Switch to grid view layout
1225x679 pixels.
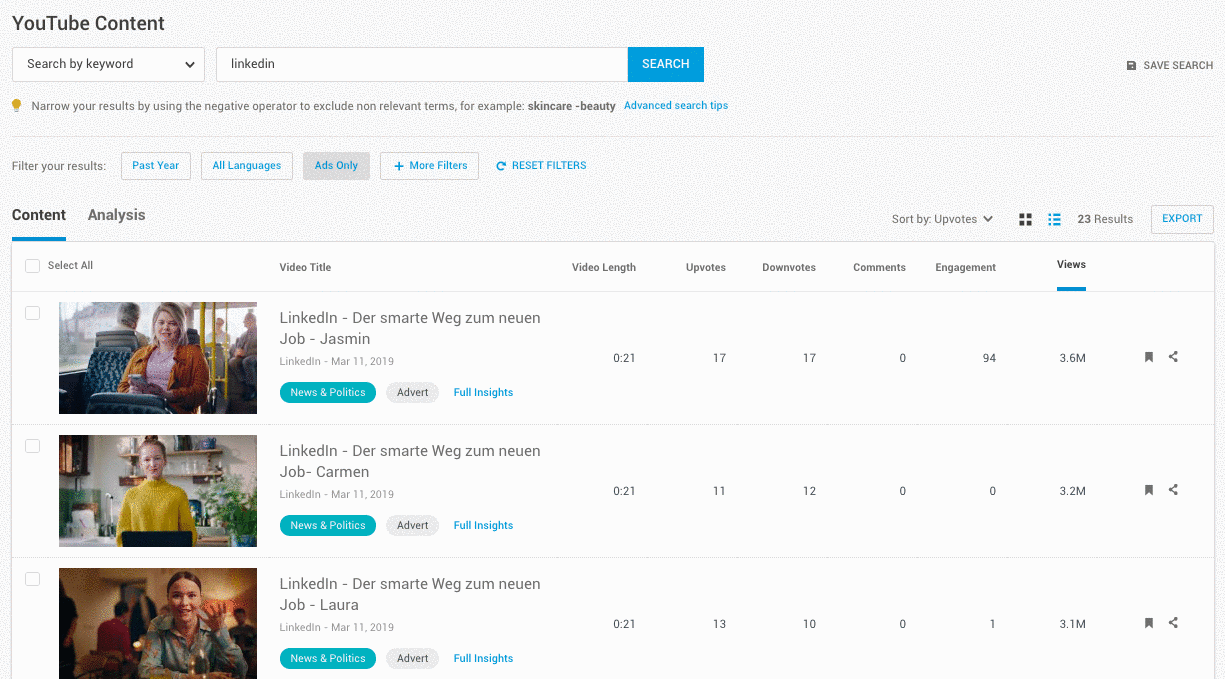[1025, 220]
